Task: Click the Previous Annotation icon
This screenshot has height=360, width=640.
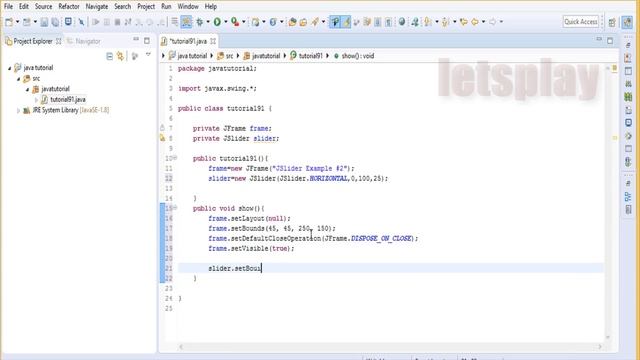Action: [445, 22]
